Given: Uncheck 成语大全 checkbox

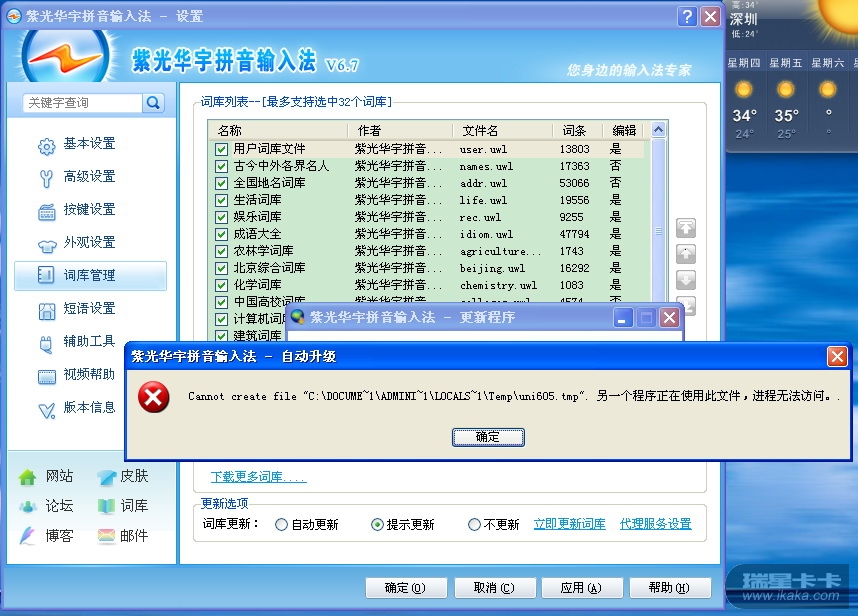Looking at the screenshot, I should 221,234.
